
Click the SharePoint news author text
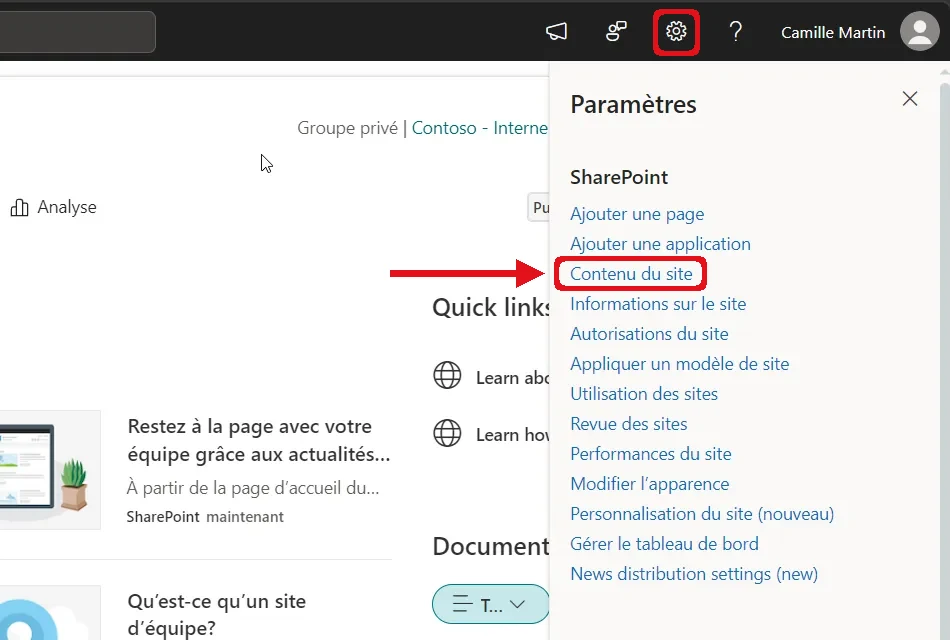[162, 517]
